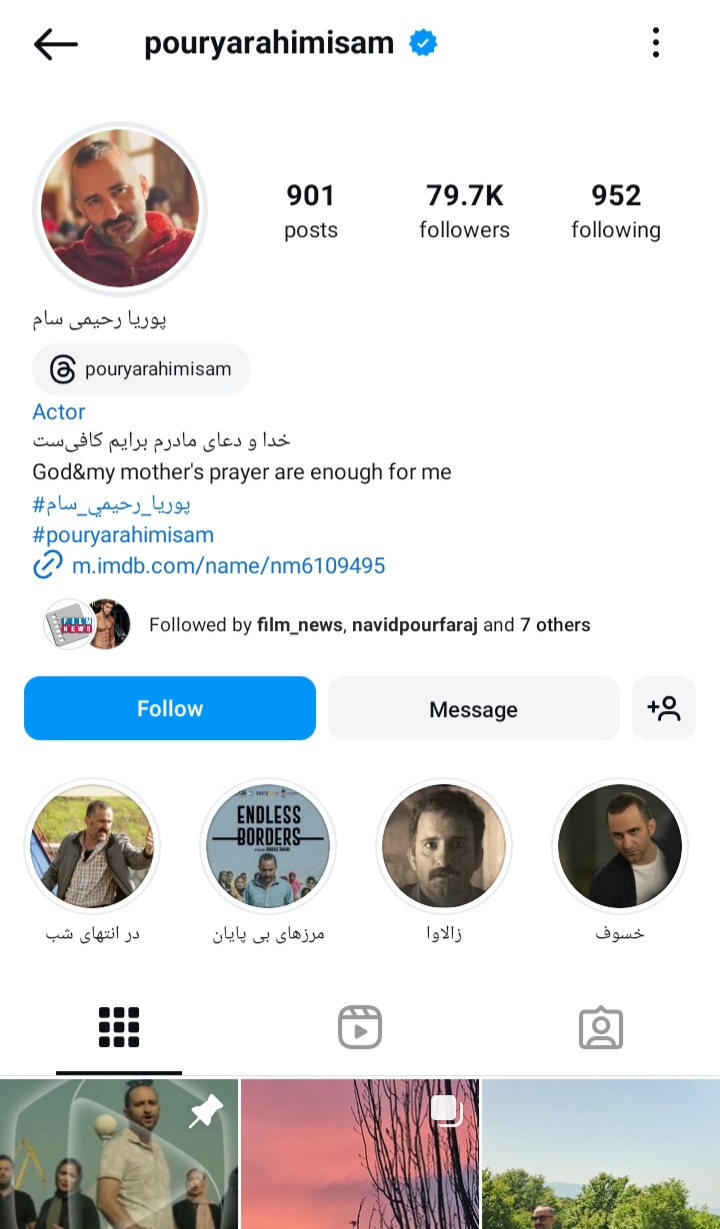The width and height of the screenshot is (720, 1229).
Task: Open the در انتهای شب highlight
Action: pyautogui.click(x=92, y=845)
